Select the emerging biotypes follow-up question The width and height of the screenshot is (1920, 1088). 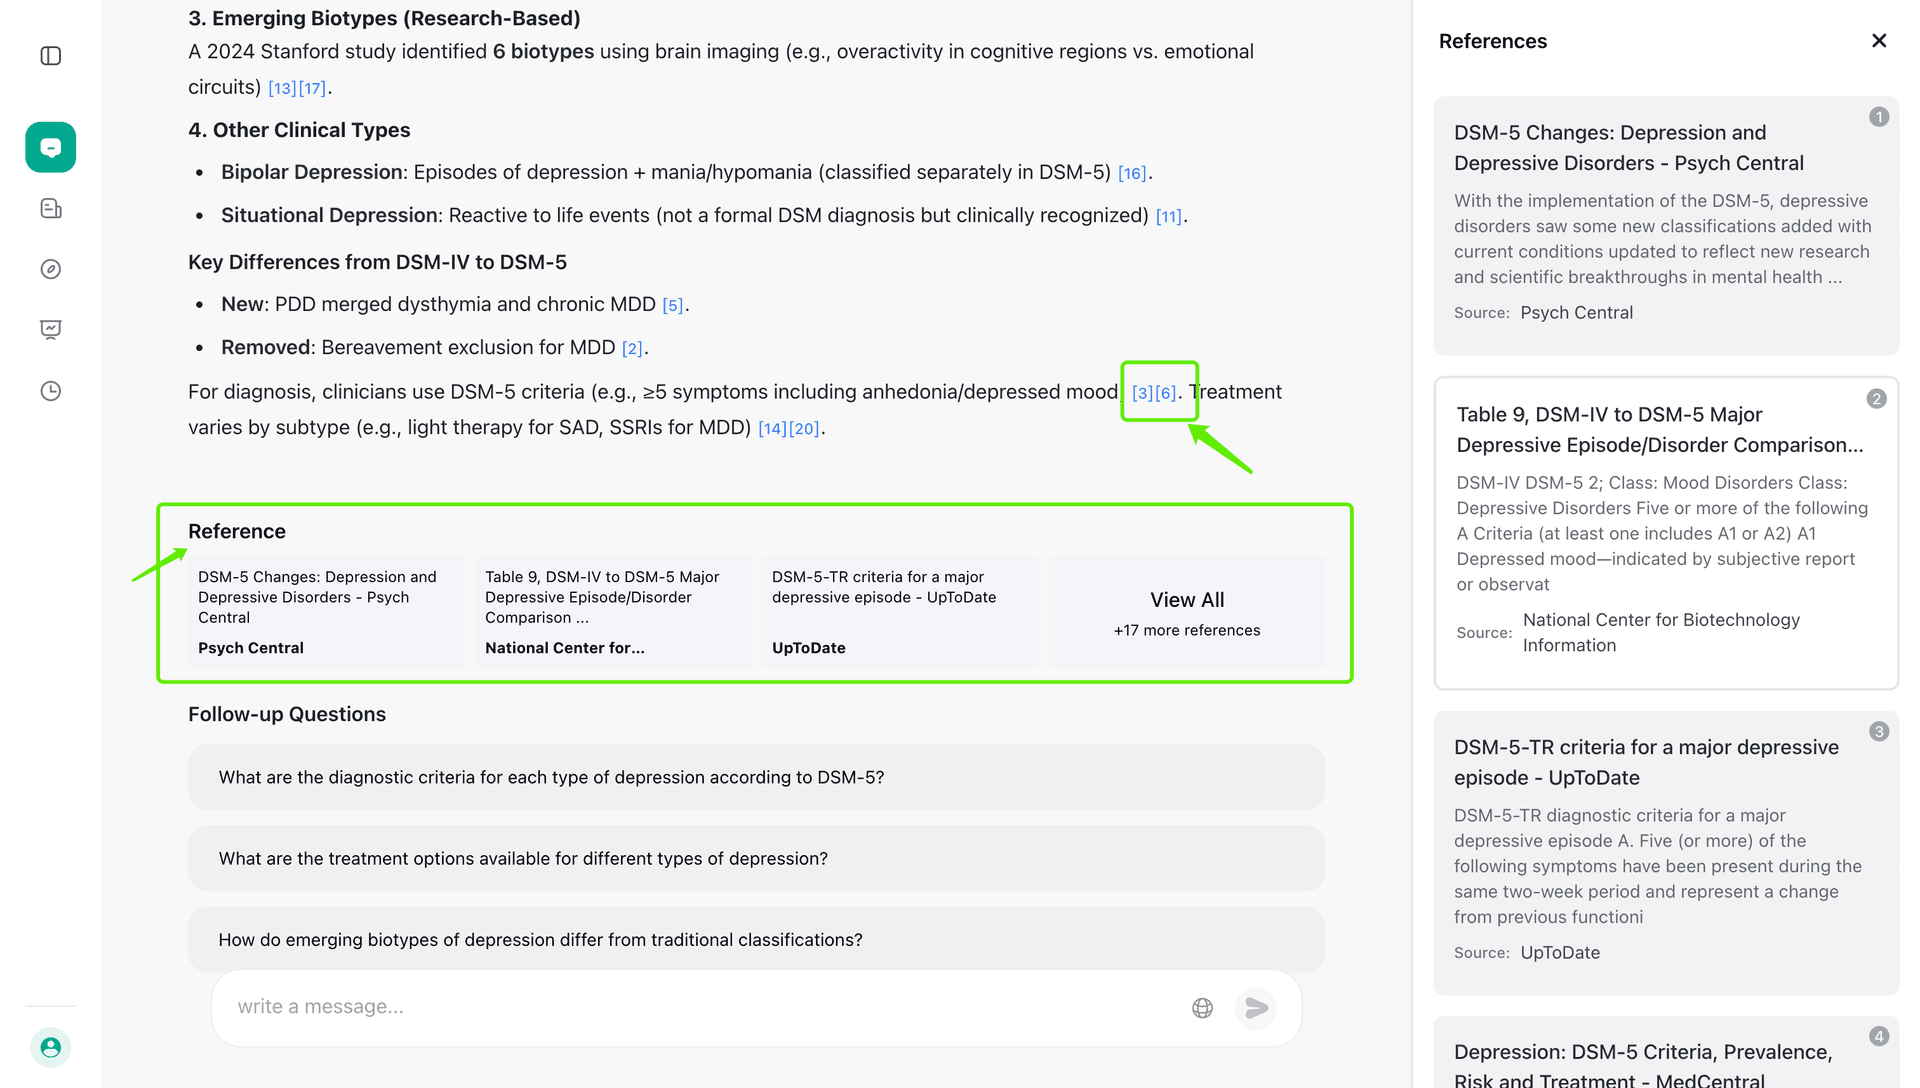tap(755, 940)
